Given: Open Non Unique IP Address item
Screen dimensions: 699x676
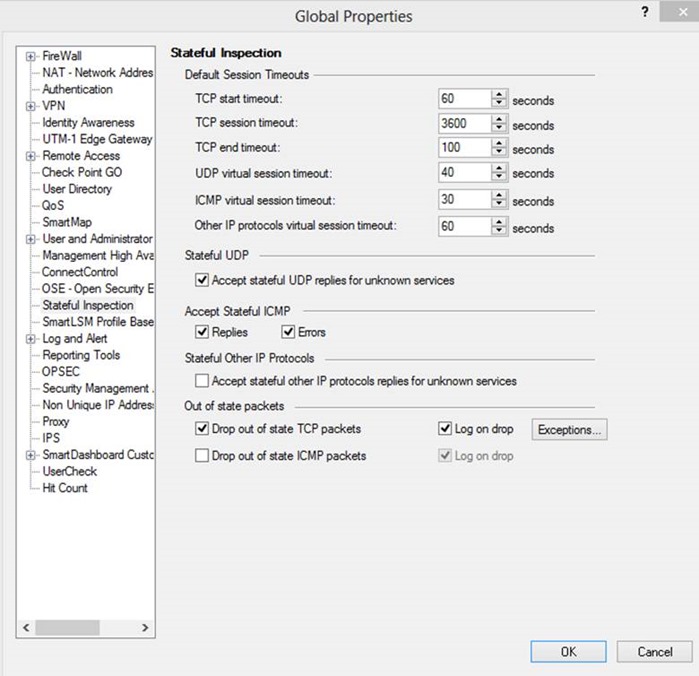Looking at the screenshot, I should point(98,405).
